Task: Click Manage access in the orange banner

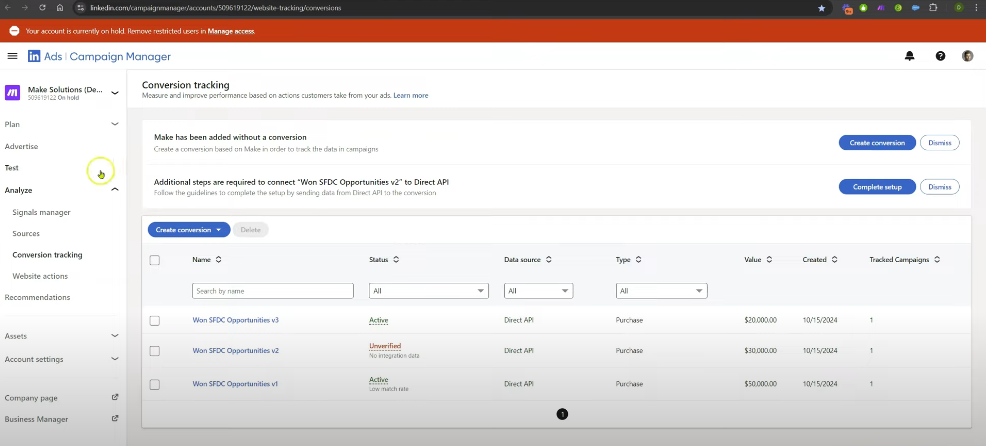Action: pyautogui.click(x=231, y=31)
